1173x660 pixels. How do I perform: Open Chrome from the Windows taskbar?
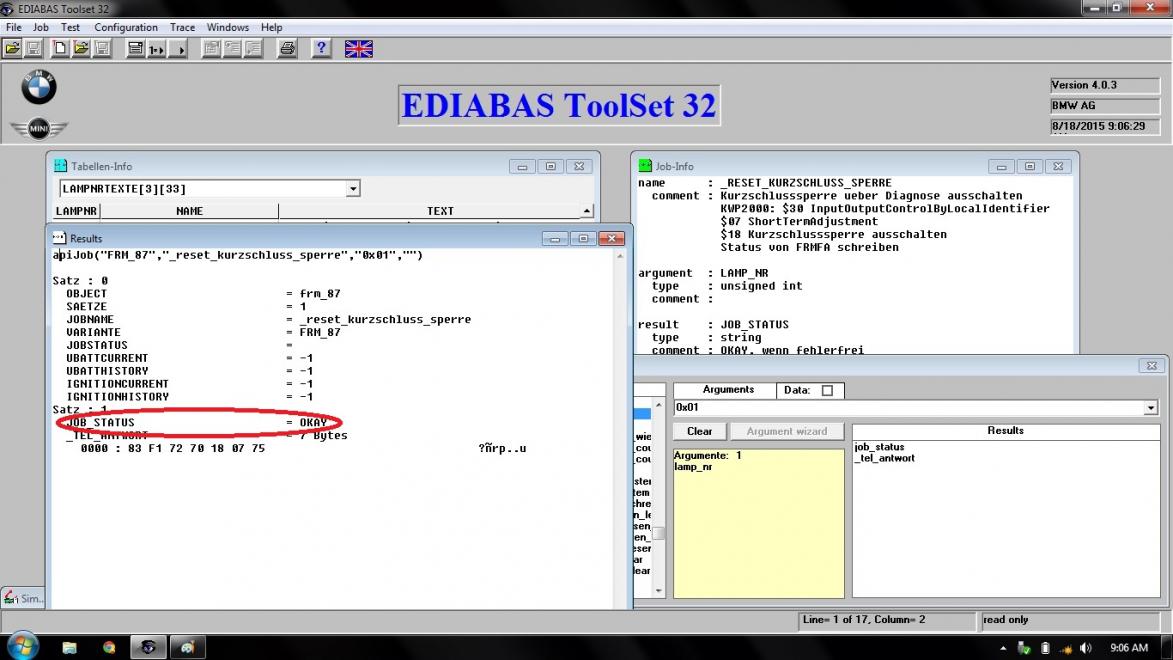tap(109, 647)
